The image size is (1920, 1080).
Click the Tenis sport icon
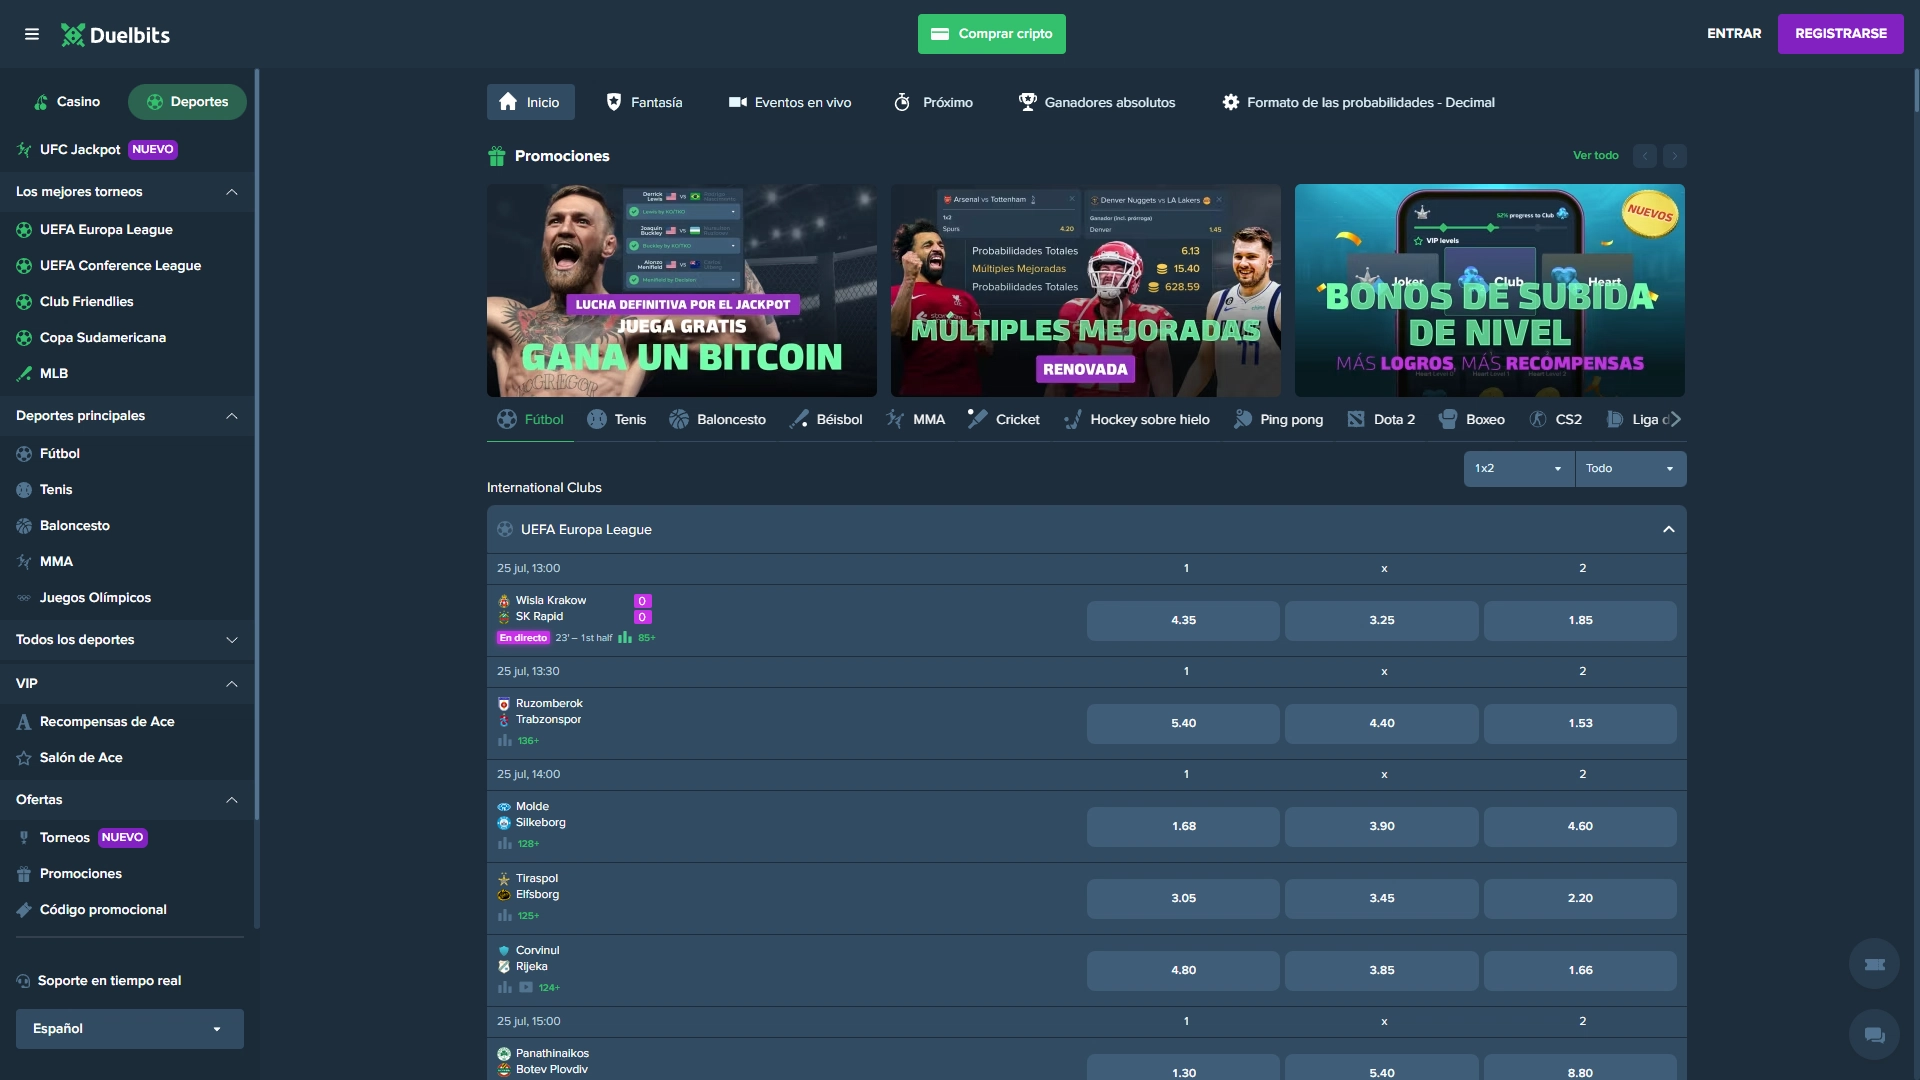[596, 419]
